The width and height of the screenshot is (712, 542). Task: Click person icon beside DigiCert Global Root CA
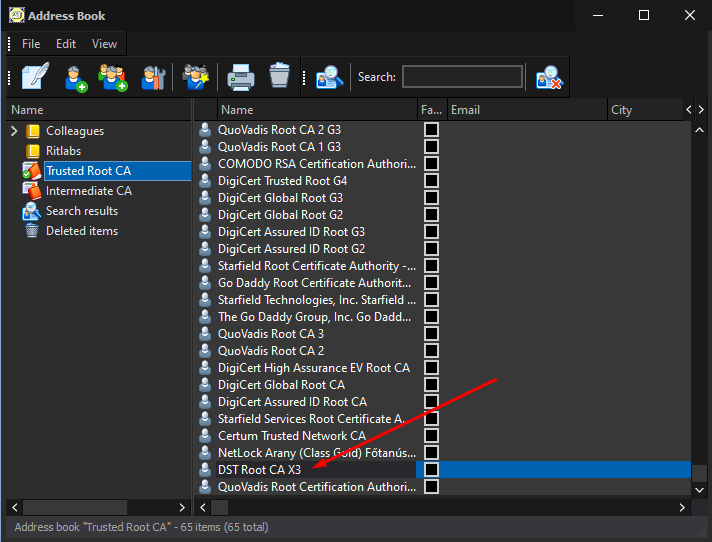click(x=205, y=385)
